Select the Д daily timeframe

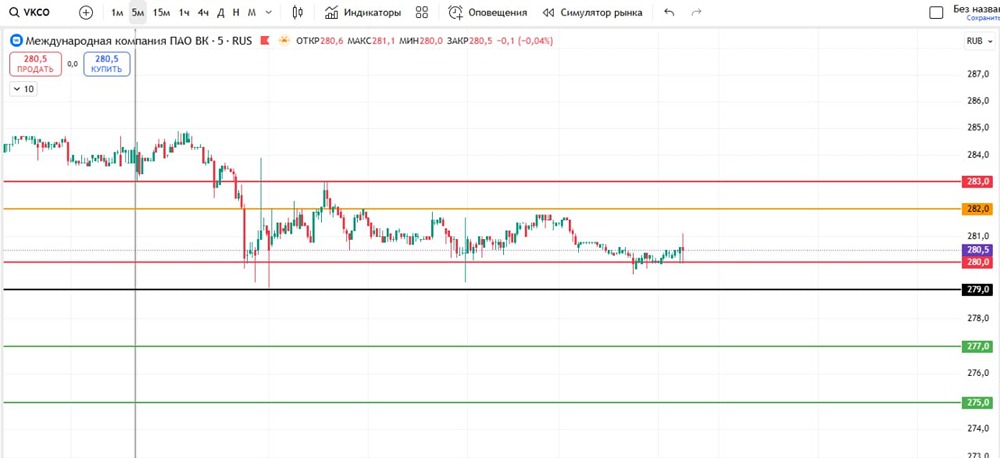coord(221,12)
